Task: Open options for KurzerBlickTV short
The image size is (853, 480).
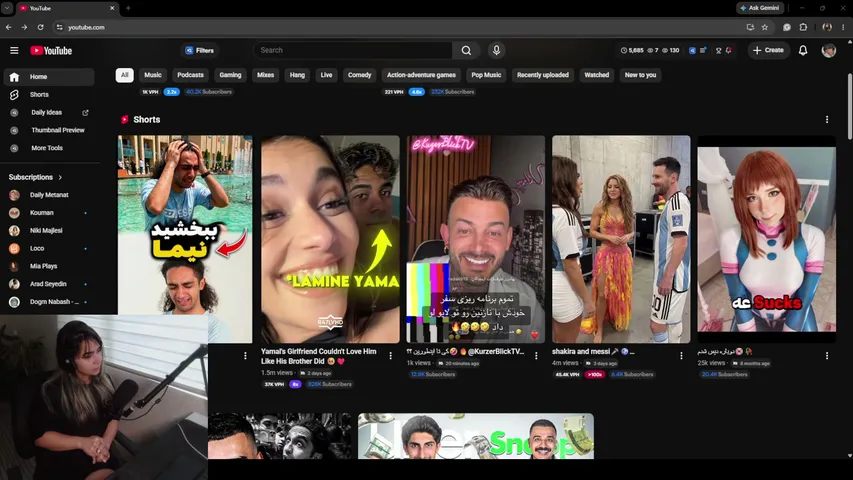Action: pos(536,355)
